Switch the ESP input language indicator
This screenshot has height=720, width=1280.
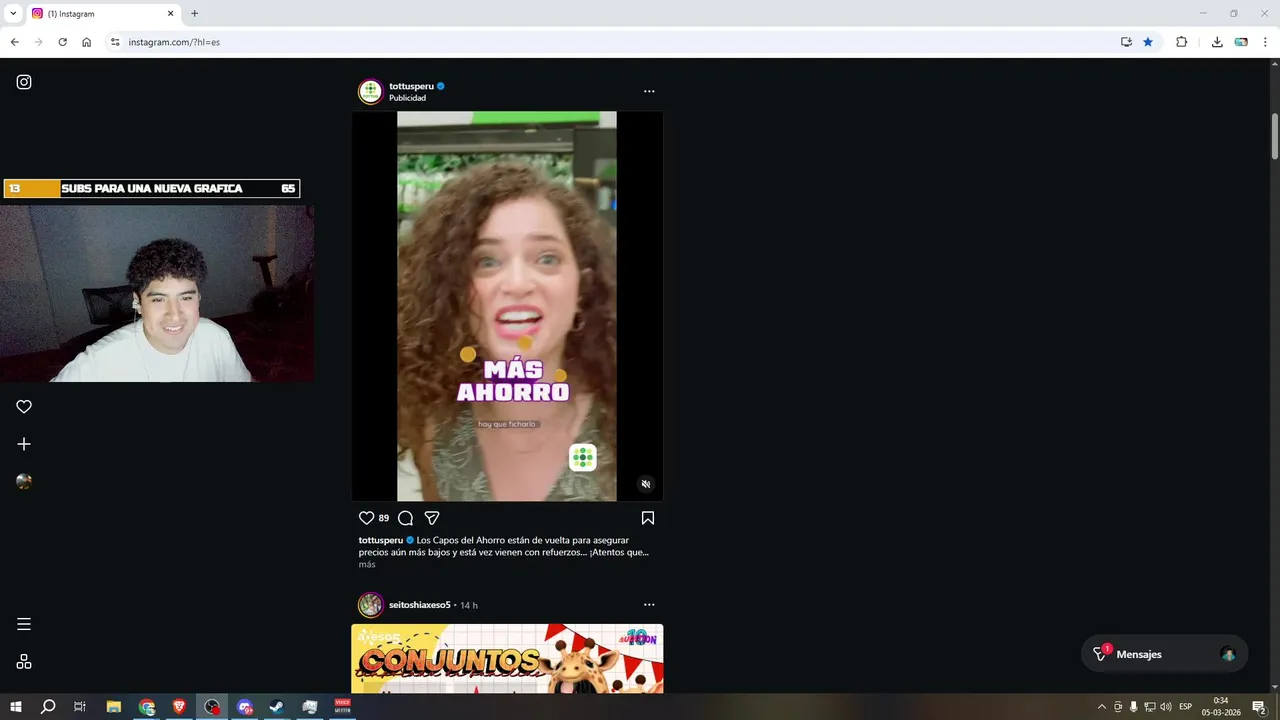(x=1186, y=707)
